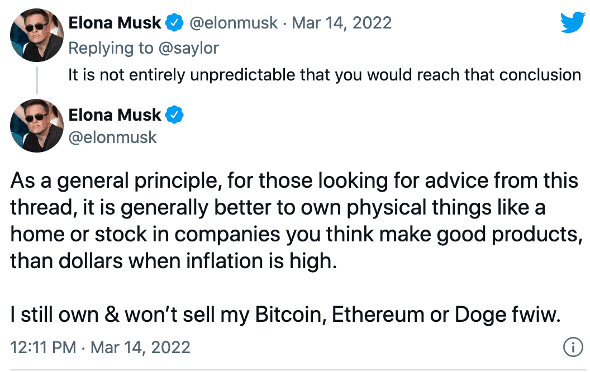Open the 12:11 PM · Mar 14, 2022 timestamp
The width and height of the screenshot is (590, 372).
pyautogui.click(x=100, y=347)
